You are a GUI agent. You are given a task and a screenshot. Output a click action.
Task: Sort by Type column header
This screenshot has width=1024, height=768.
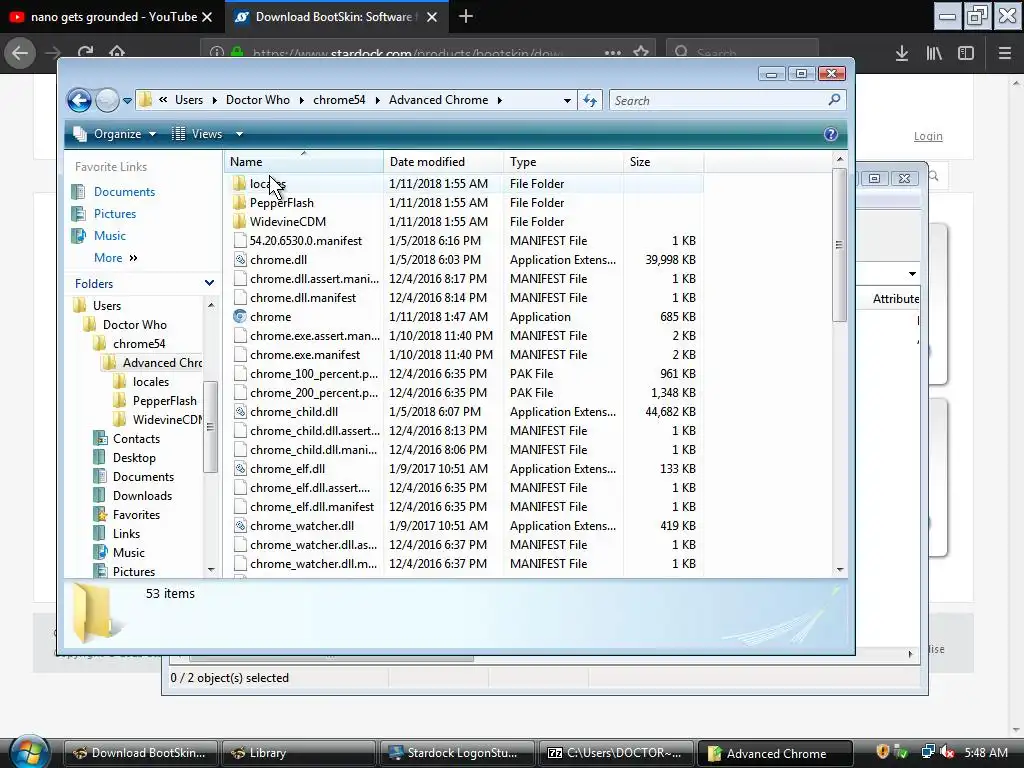(x=563, y=161)
